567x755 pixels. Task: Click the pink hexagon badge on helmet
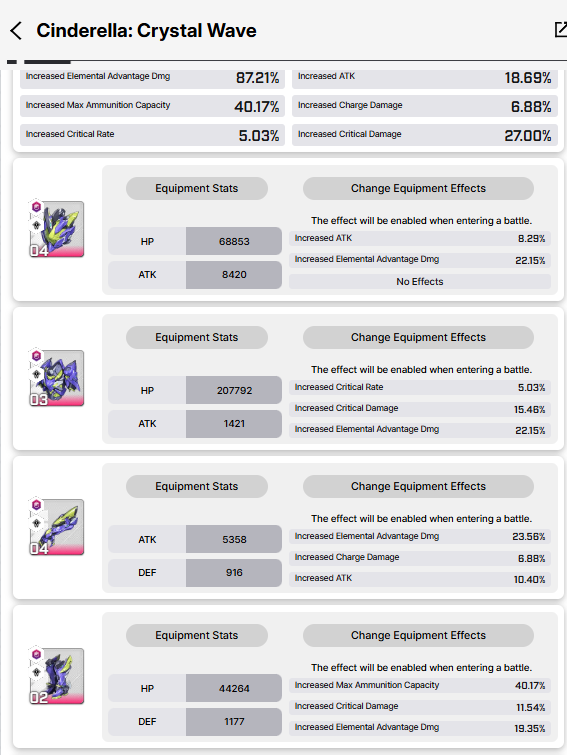coord(36,207)
